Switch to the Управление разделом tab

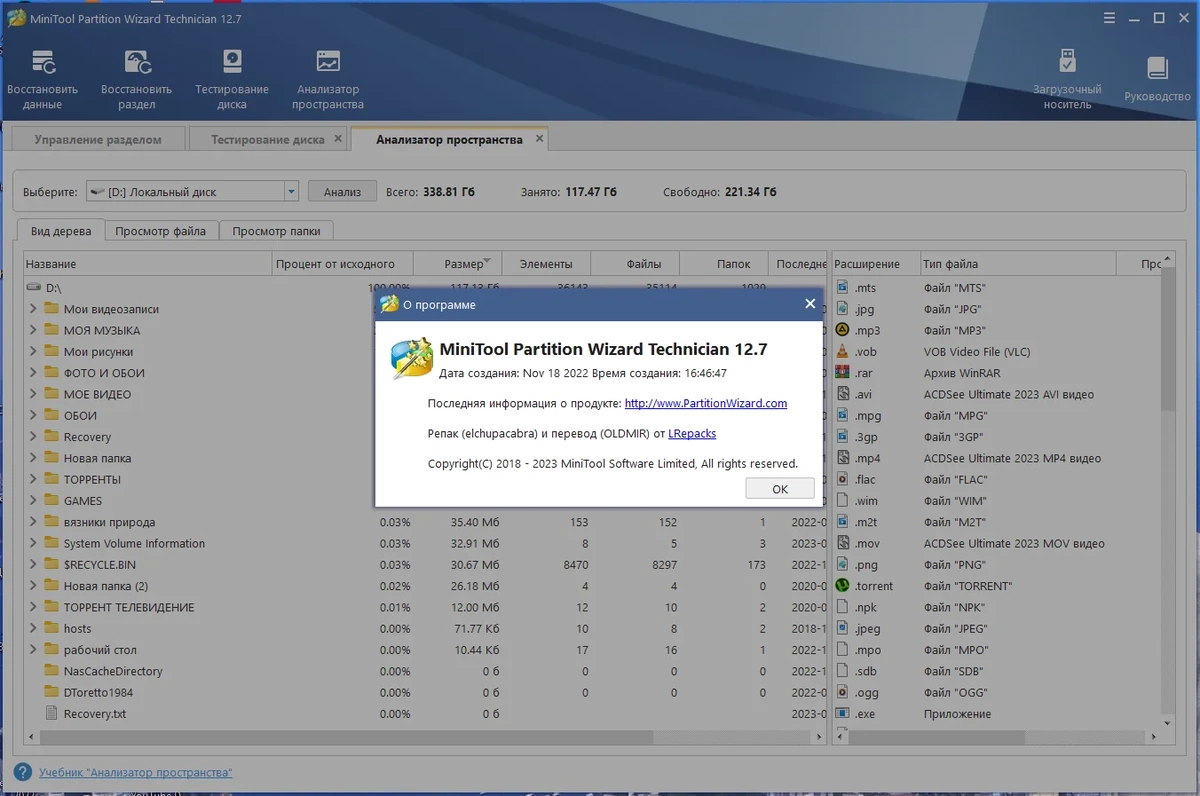tap(97, 139)
